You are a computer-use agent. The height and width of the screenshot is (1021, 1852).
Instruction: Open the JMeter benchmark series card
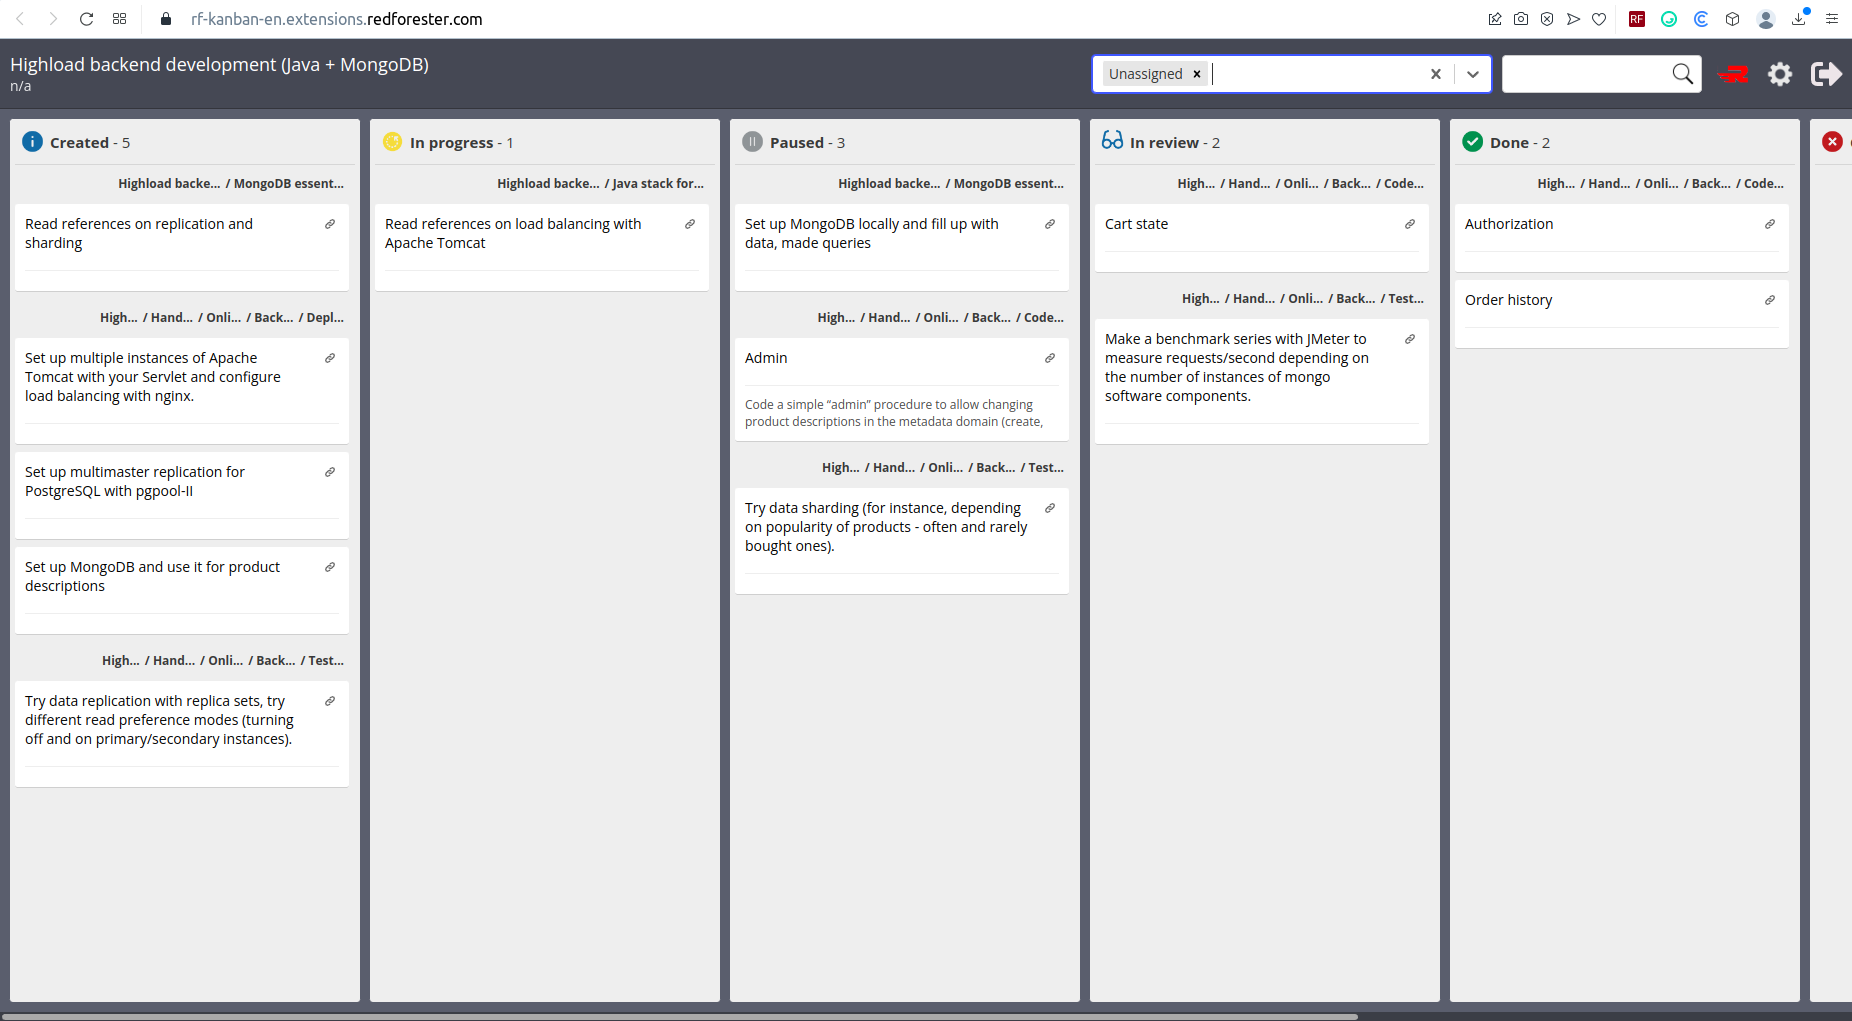[1261, 381]
